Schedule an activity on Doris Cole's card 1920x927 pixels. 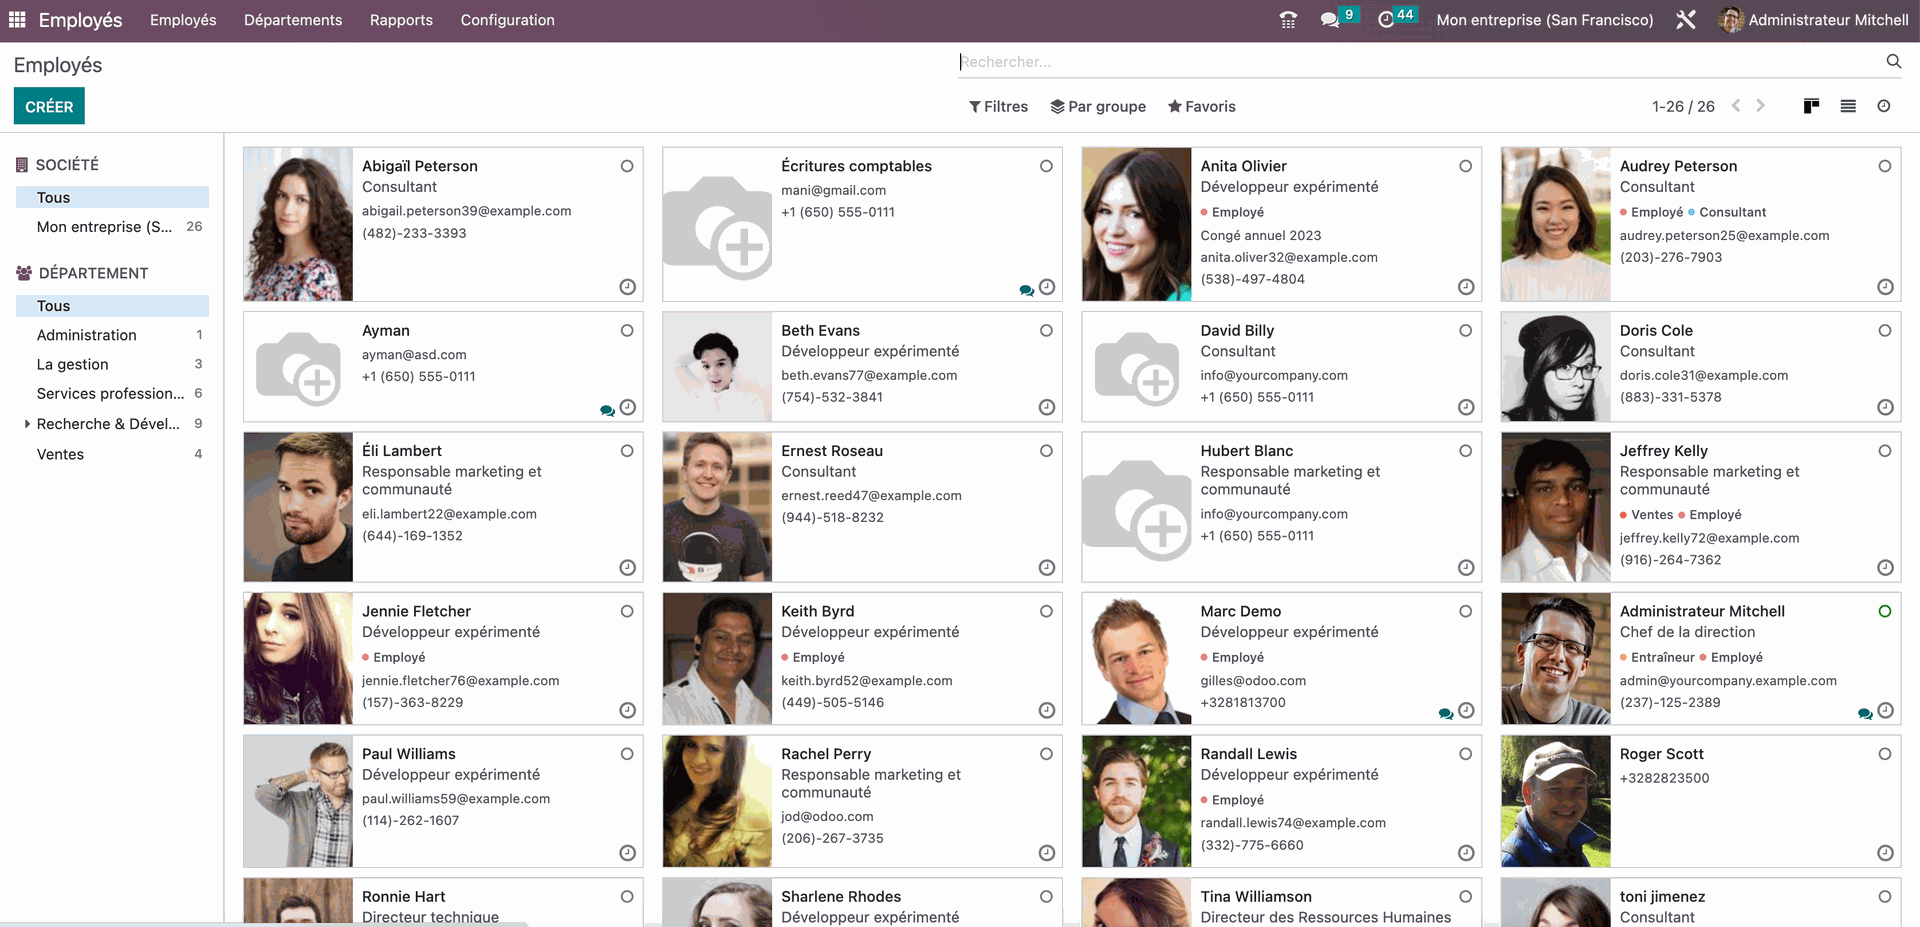click(1886, 408)
